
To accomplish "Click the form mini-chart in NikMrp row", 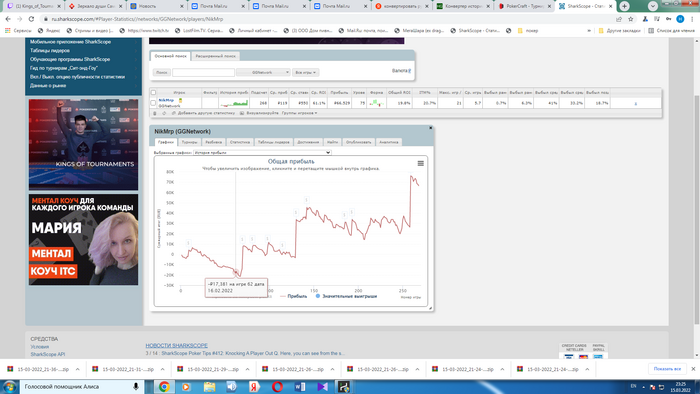I will (376, 103).
